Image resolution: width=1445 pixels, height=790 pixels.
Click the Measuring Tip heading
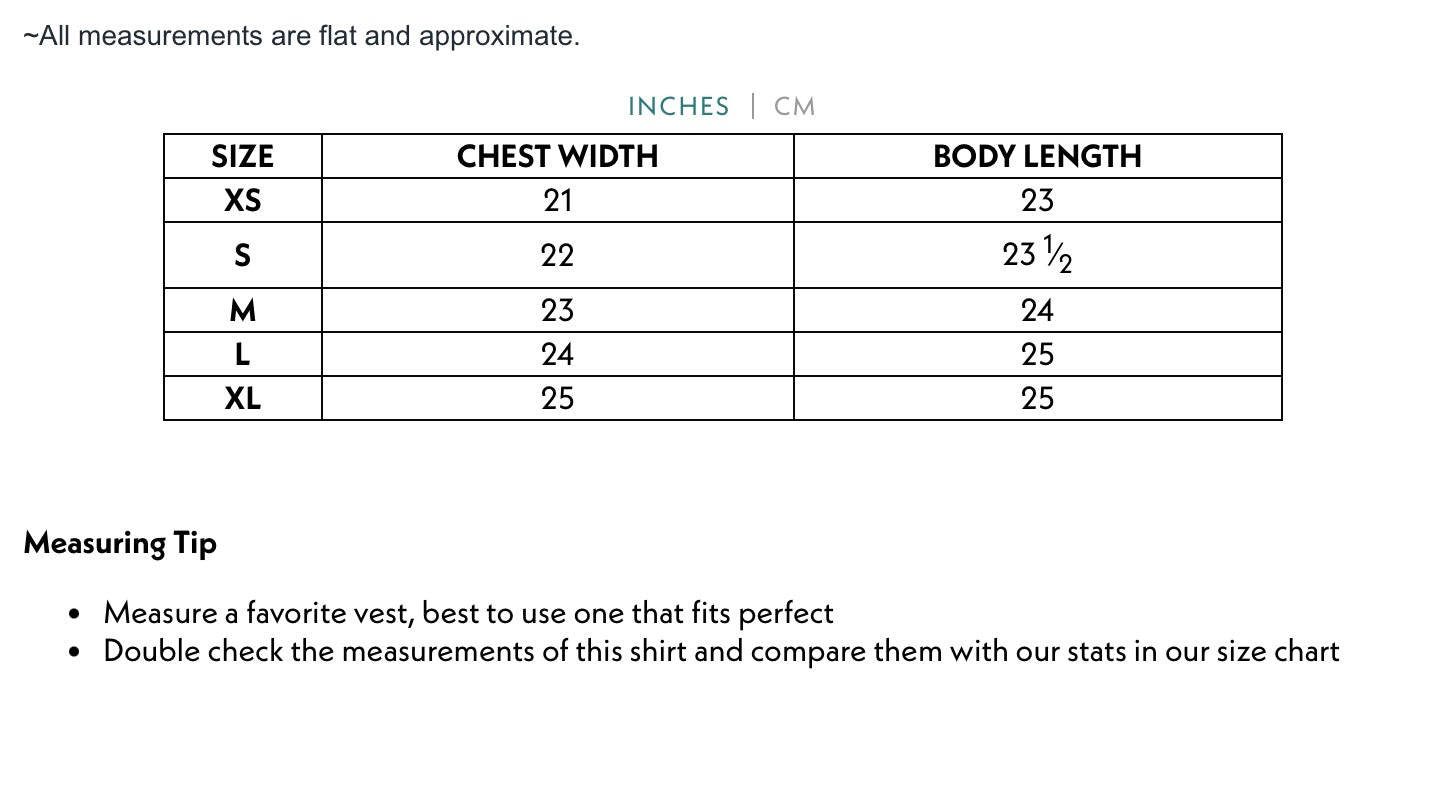coord(120,543)
